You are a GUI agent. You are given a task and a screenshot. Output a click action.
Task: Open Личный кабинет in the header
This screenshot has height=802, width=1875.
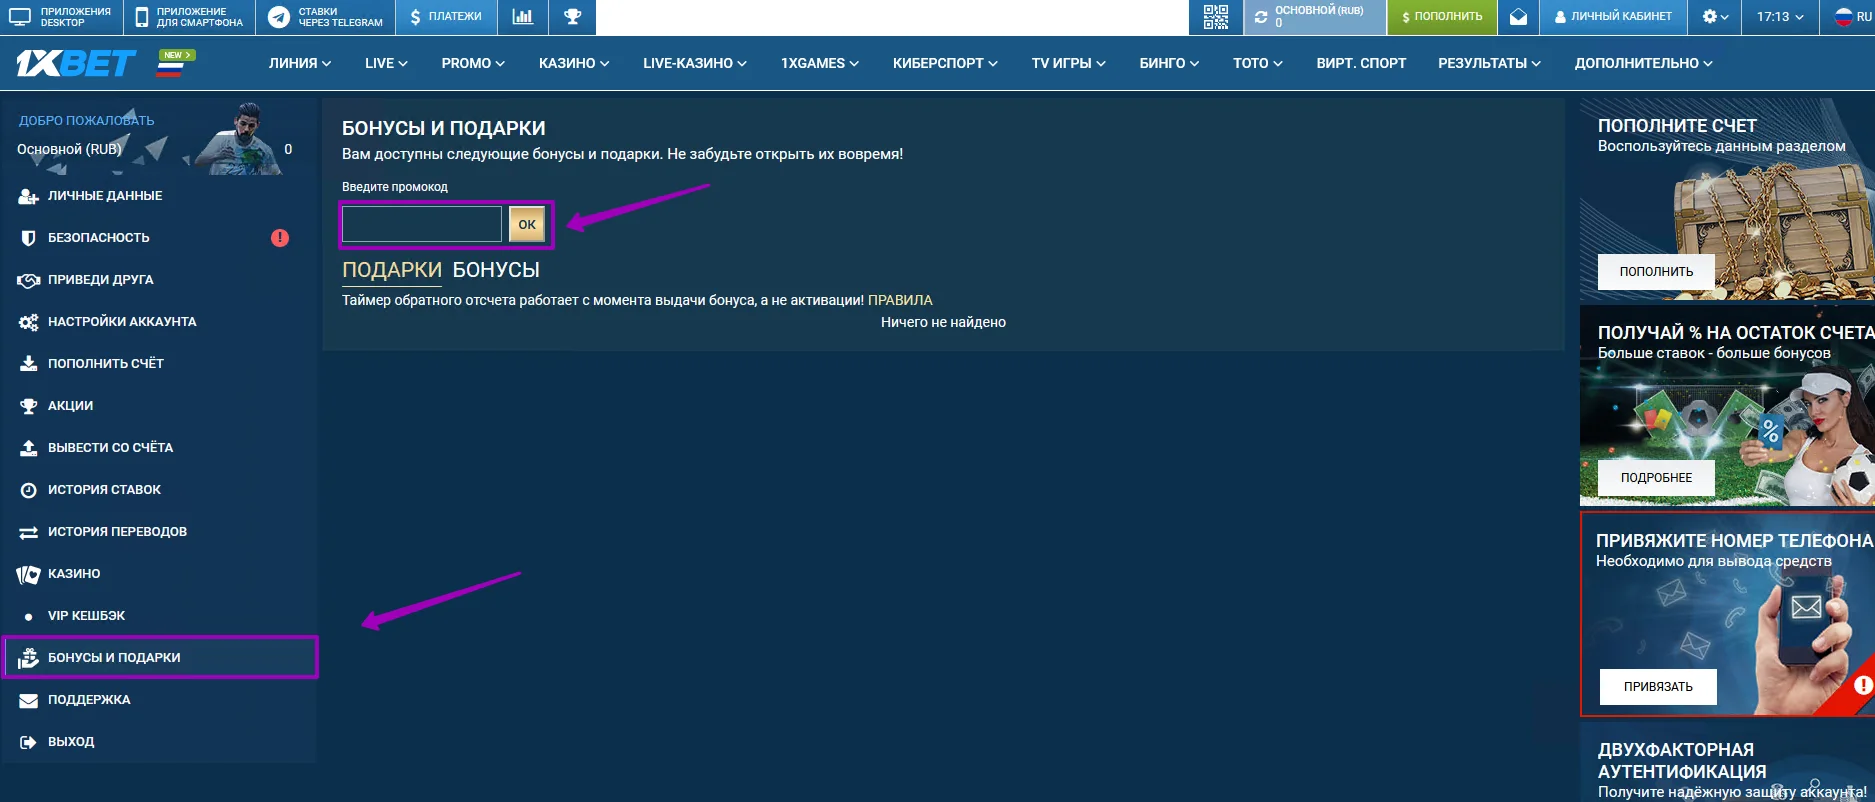pos(1613,17)
